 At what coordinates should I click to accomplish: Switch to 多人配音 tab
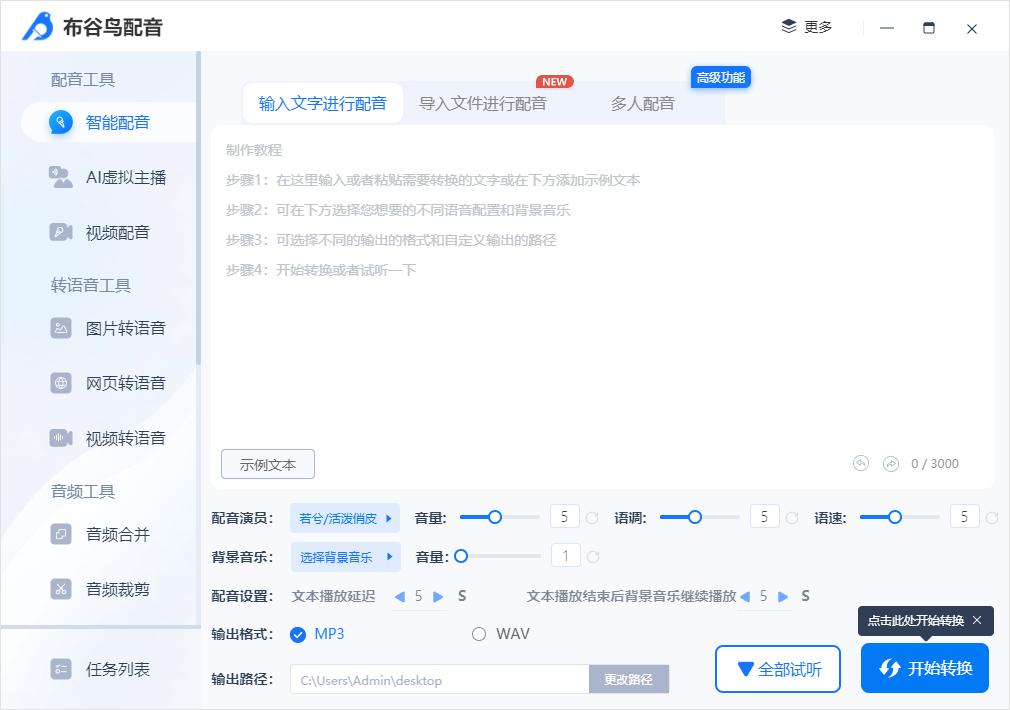pyautogui.click(x=642, y=103)
